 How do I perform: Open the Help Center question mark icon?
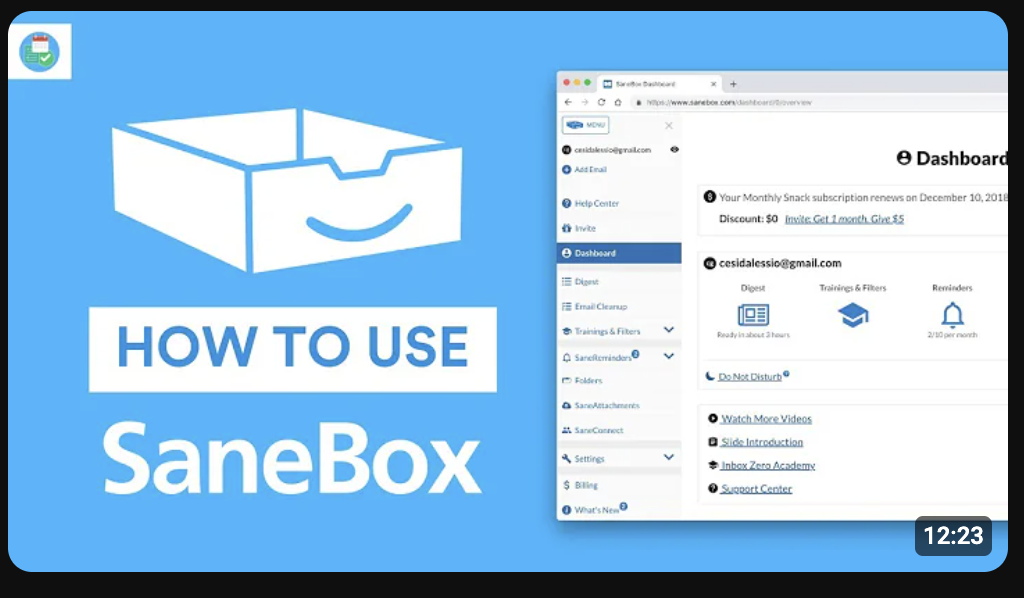564,201
